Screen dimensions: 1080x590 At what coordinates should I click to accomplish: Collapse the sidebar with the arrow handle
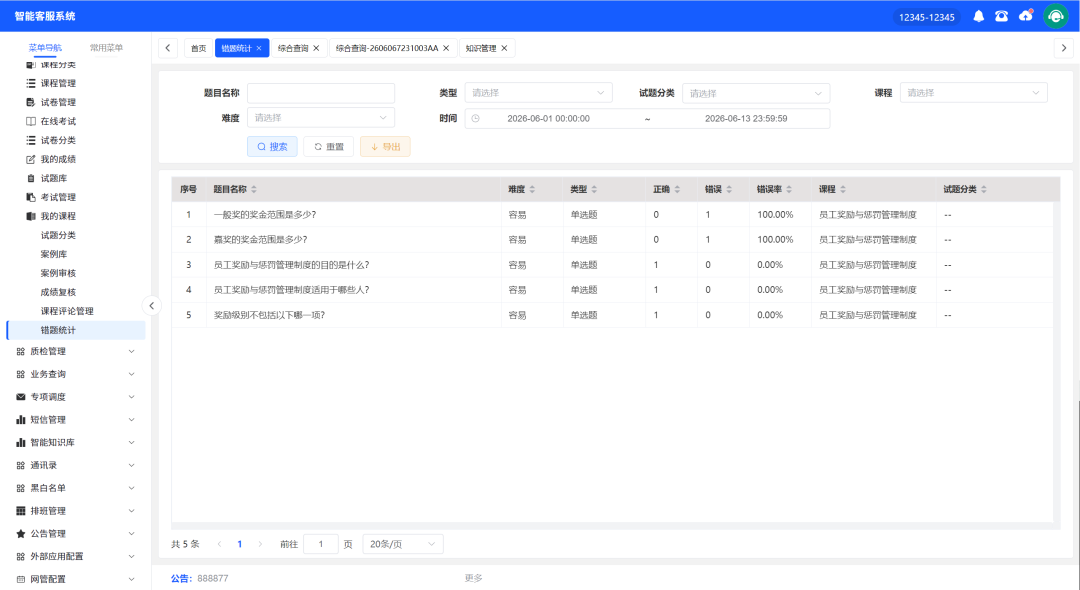pos(152,306)
